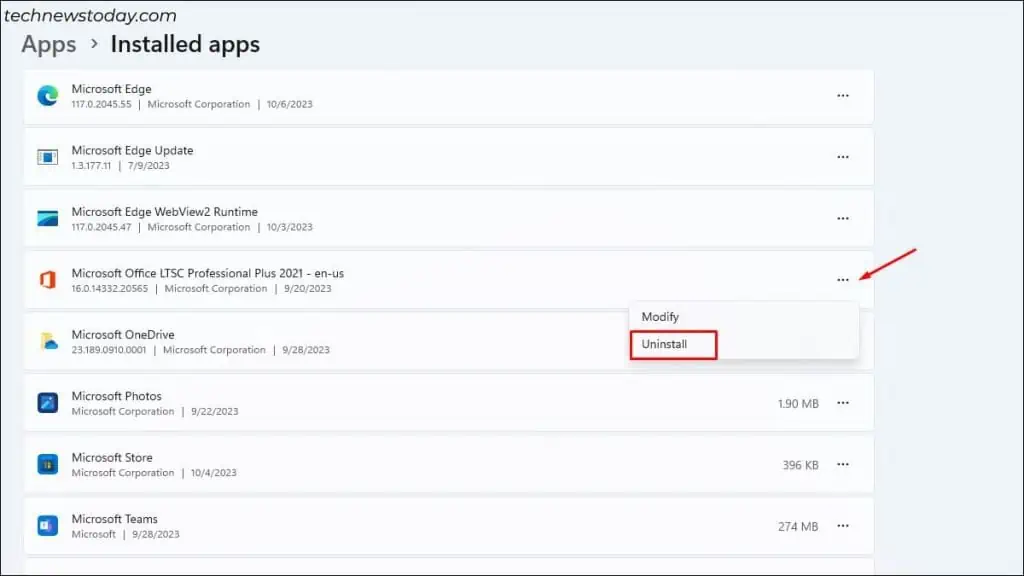Click the Microsoft Store icon
1024x576 pixels.
pyautogui.click(x=47, y=464)
